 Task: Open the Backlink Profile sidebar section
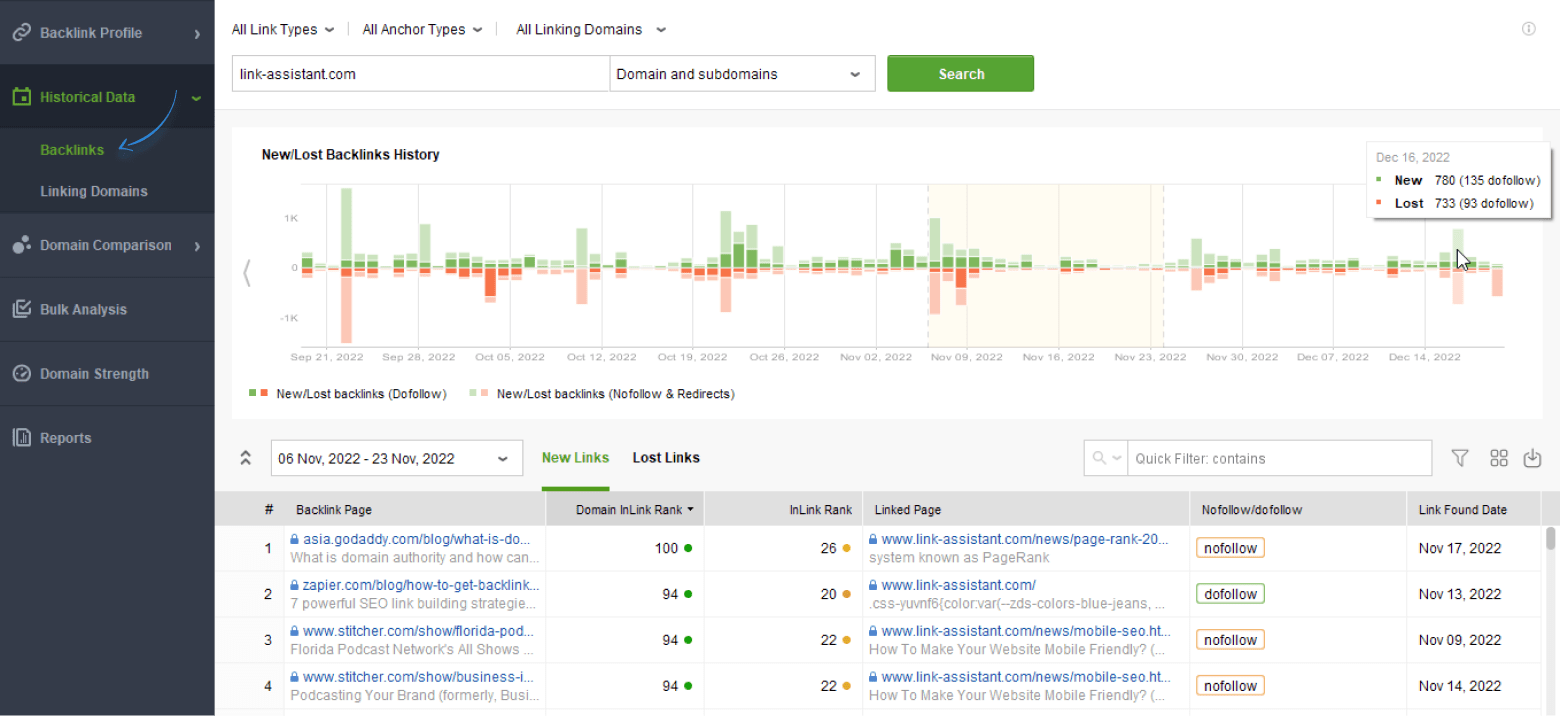coord(107,33)
